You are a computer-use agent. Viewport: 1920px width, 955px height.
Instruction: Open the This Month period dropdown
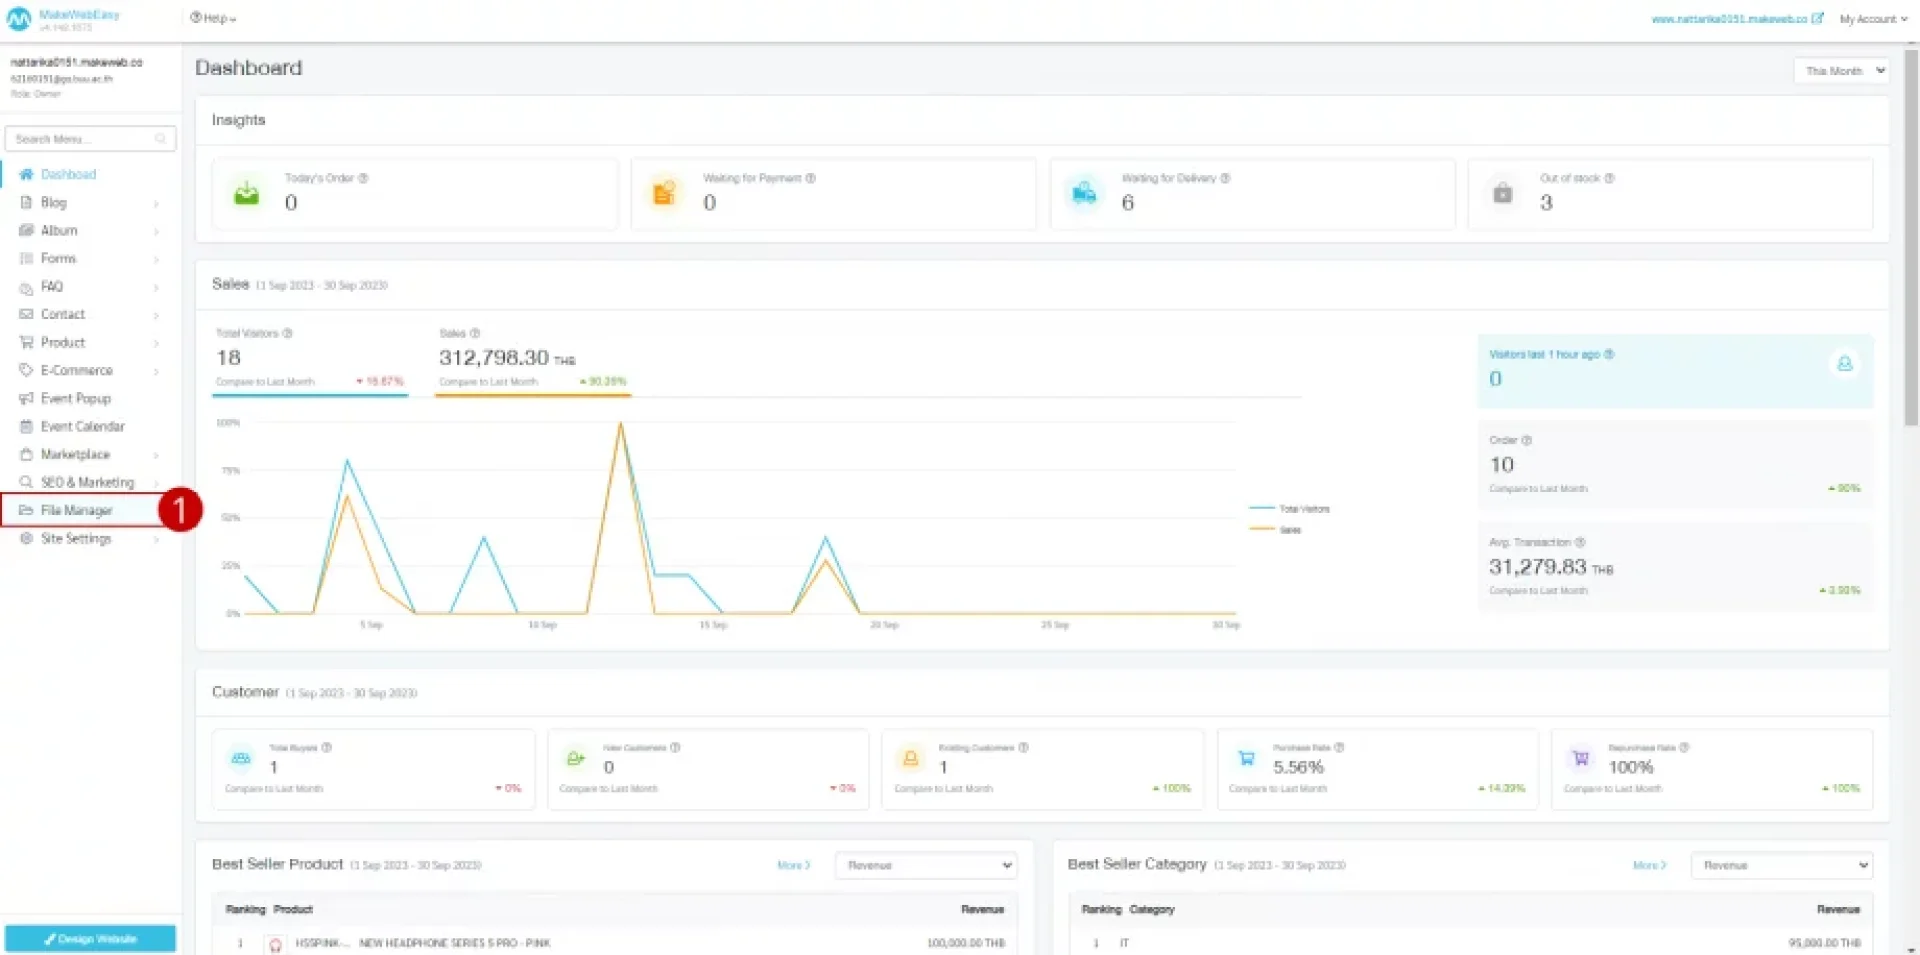[x=1844, y=71]
